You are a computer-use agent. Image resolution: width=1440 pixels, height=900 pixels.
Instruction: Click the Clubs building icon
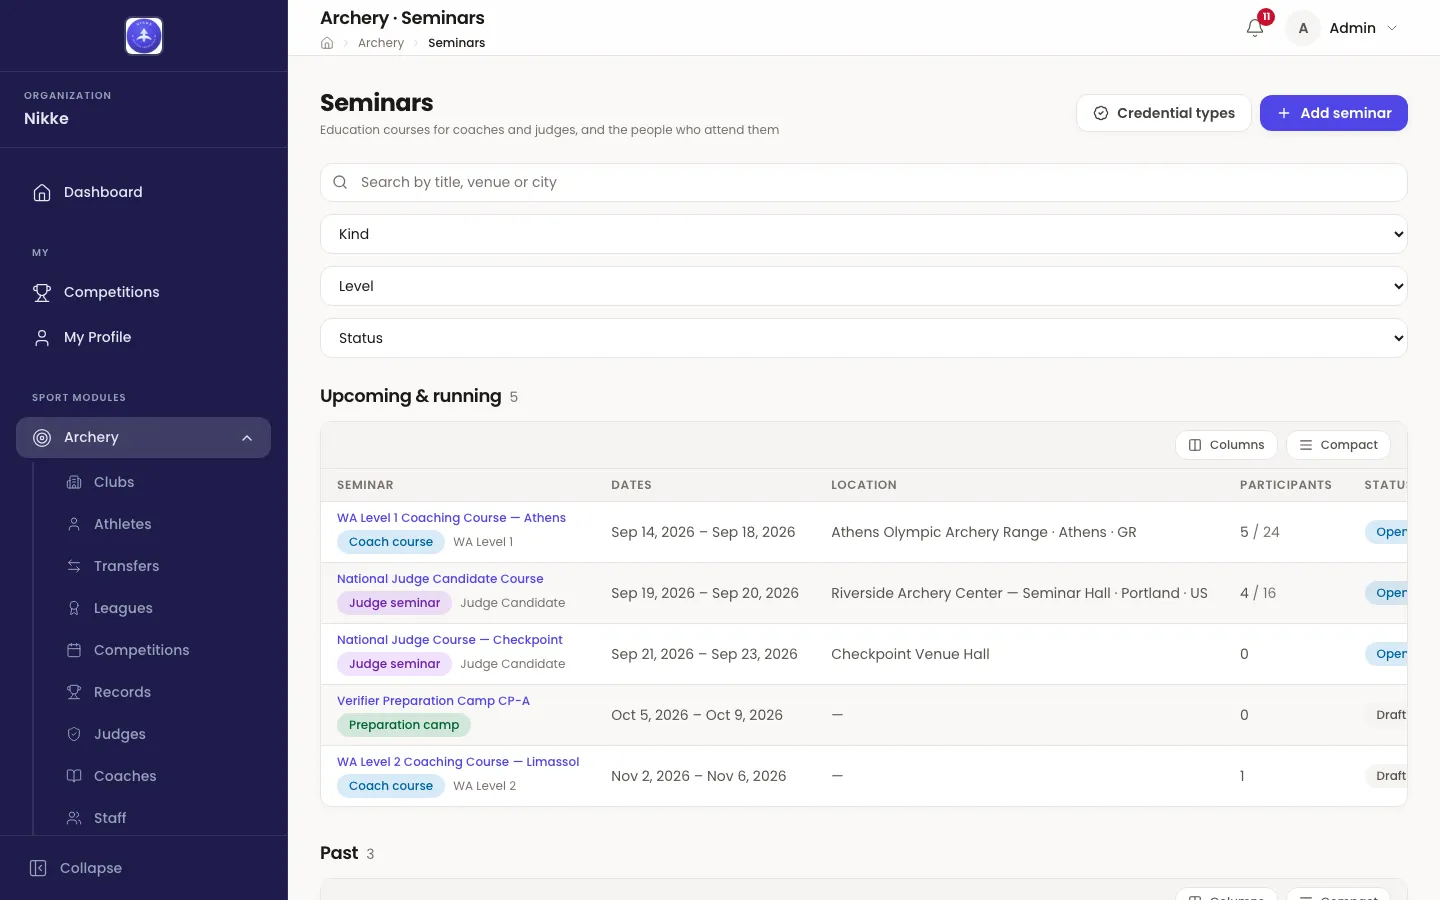pyautogui.click(x=74, y=482)
